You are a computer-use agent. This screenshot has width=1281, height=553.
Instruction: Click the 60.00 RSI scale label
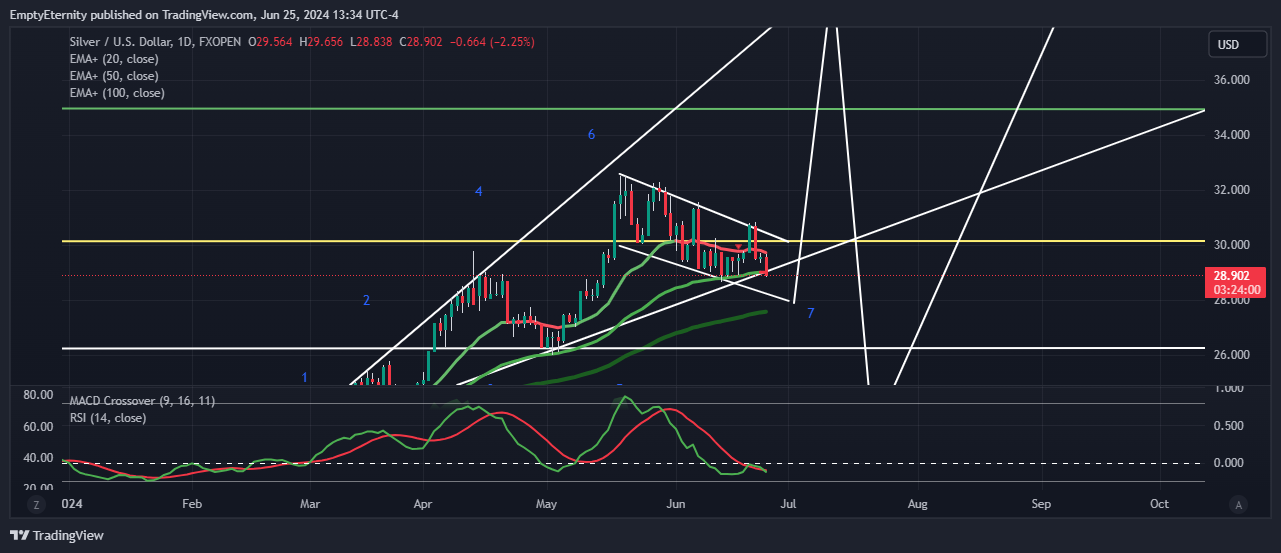37,426
